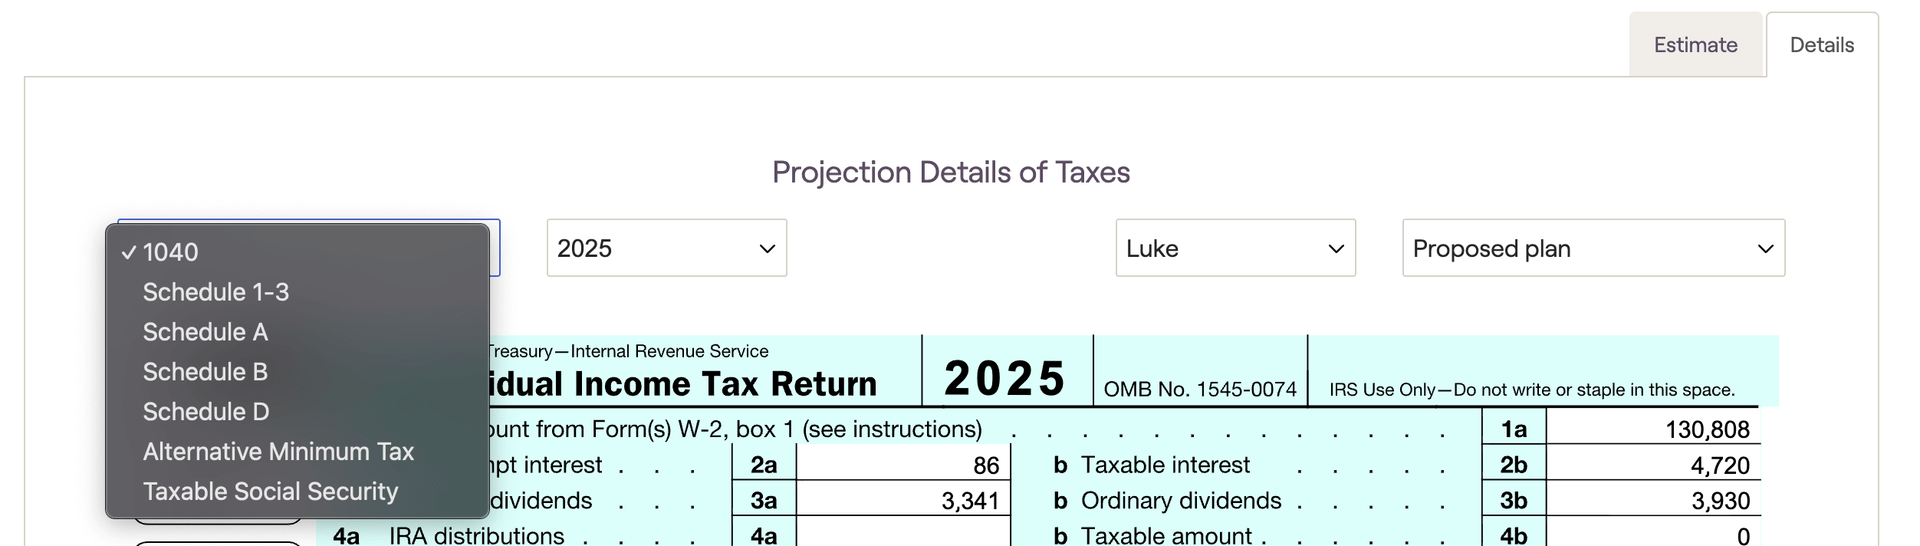Open Schedule D from the menu

206,412
